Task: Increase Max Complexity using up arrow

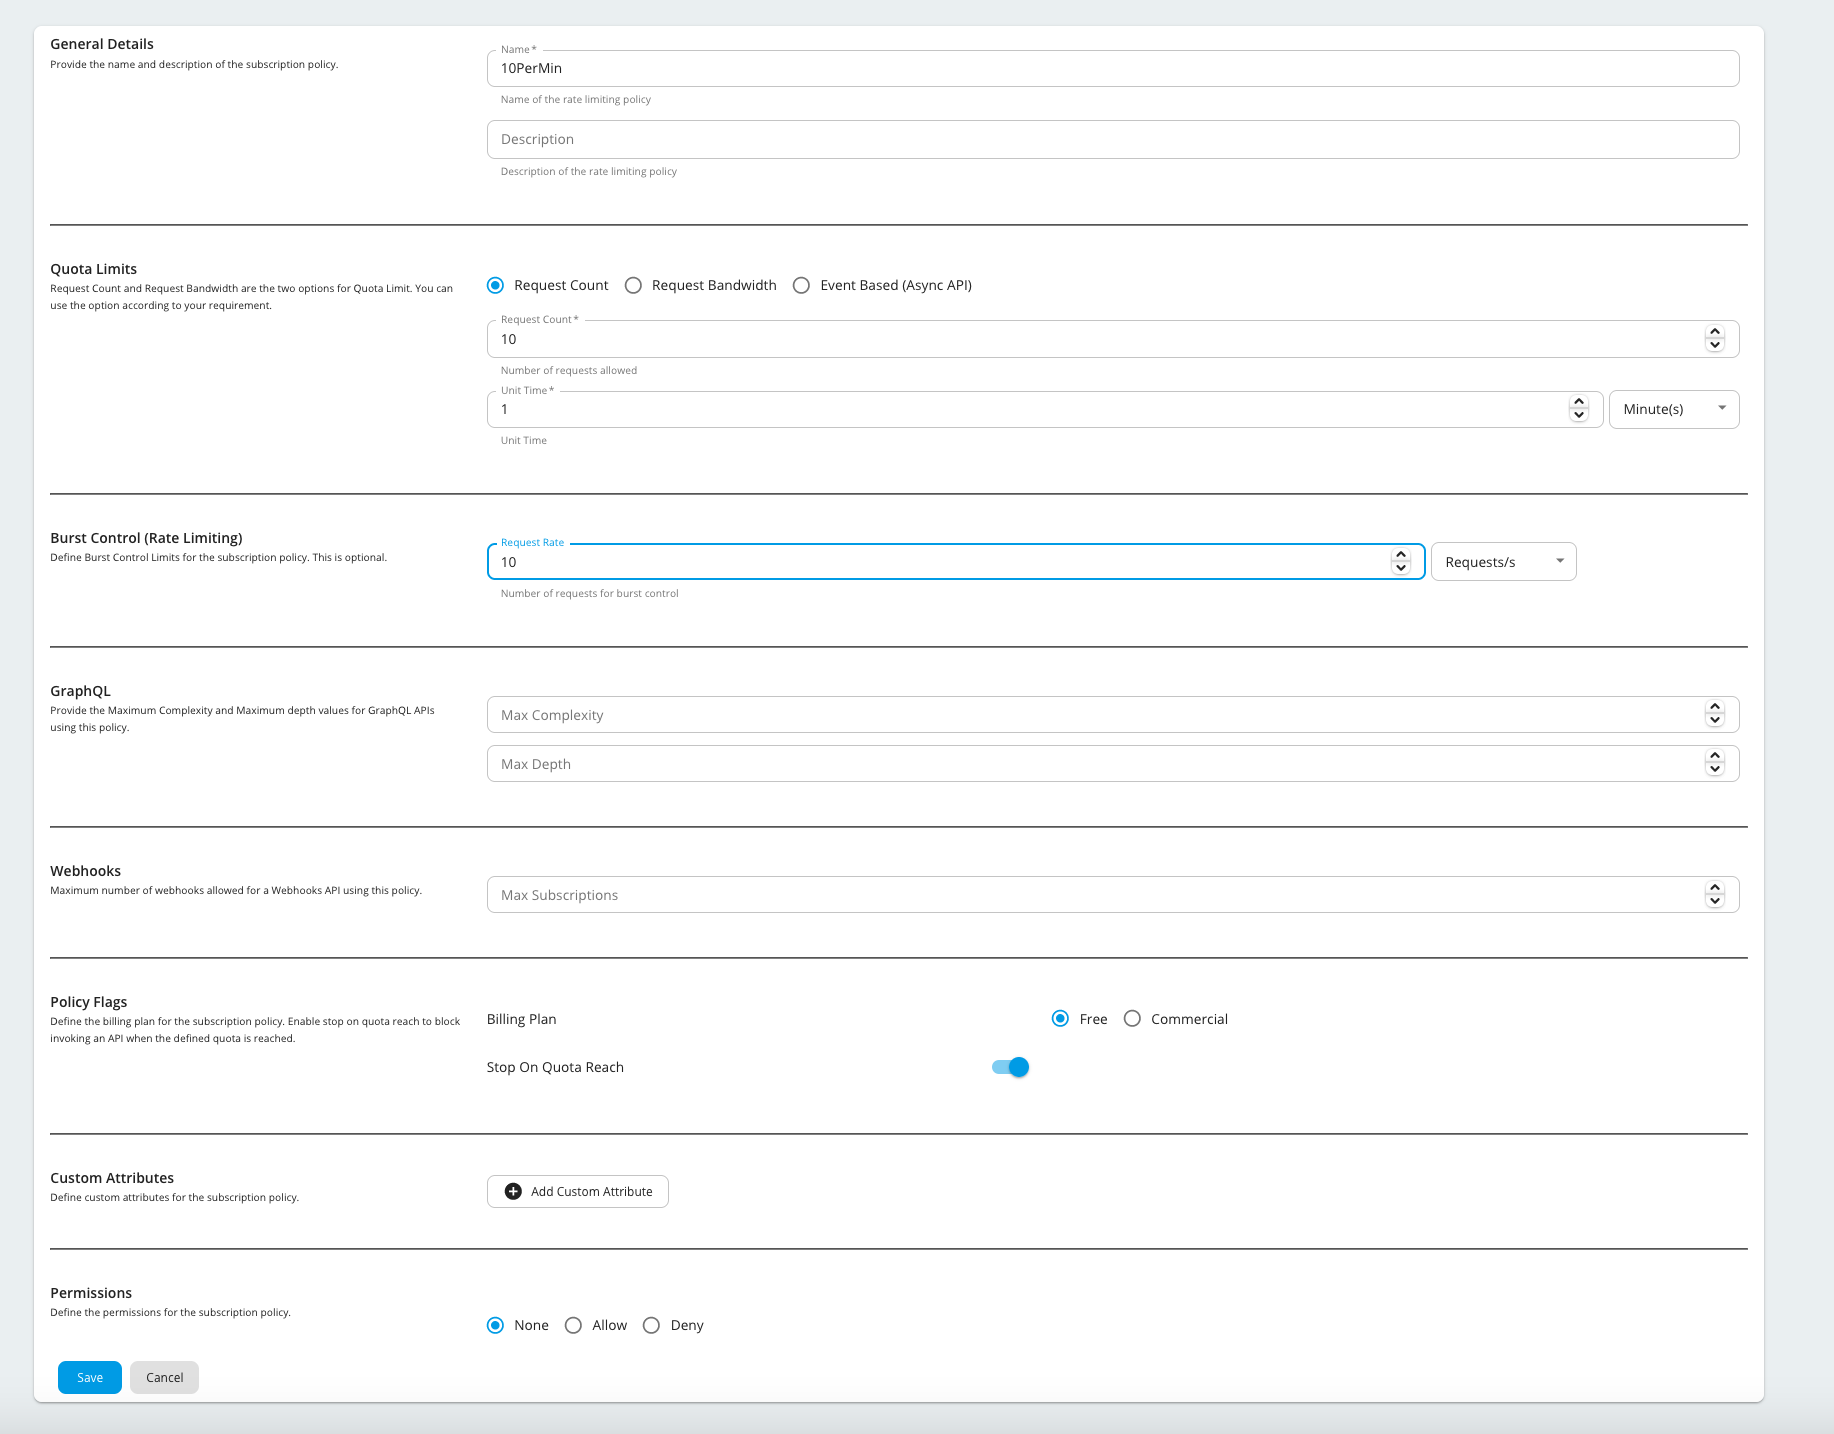Action: (1715, 708)
